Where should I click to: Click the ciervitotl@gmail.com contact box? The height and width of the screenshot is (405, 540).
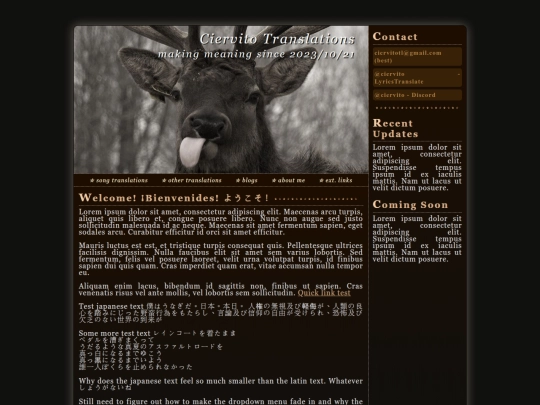tap(417, 56)
